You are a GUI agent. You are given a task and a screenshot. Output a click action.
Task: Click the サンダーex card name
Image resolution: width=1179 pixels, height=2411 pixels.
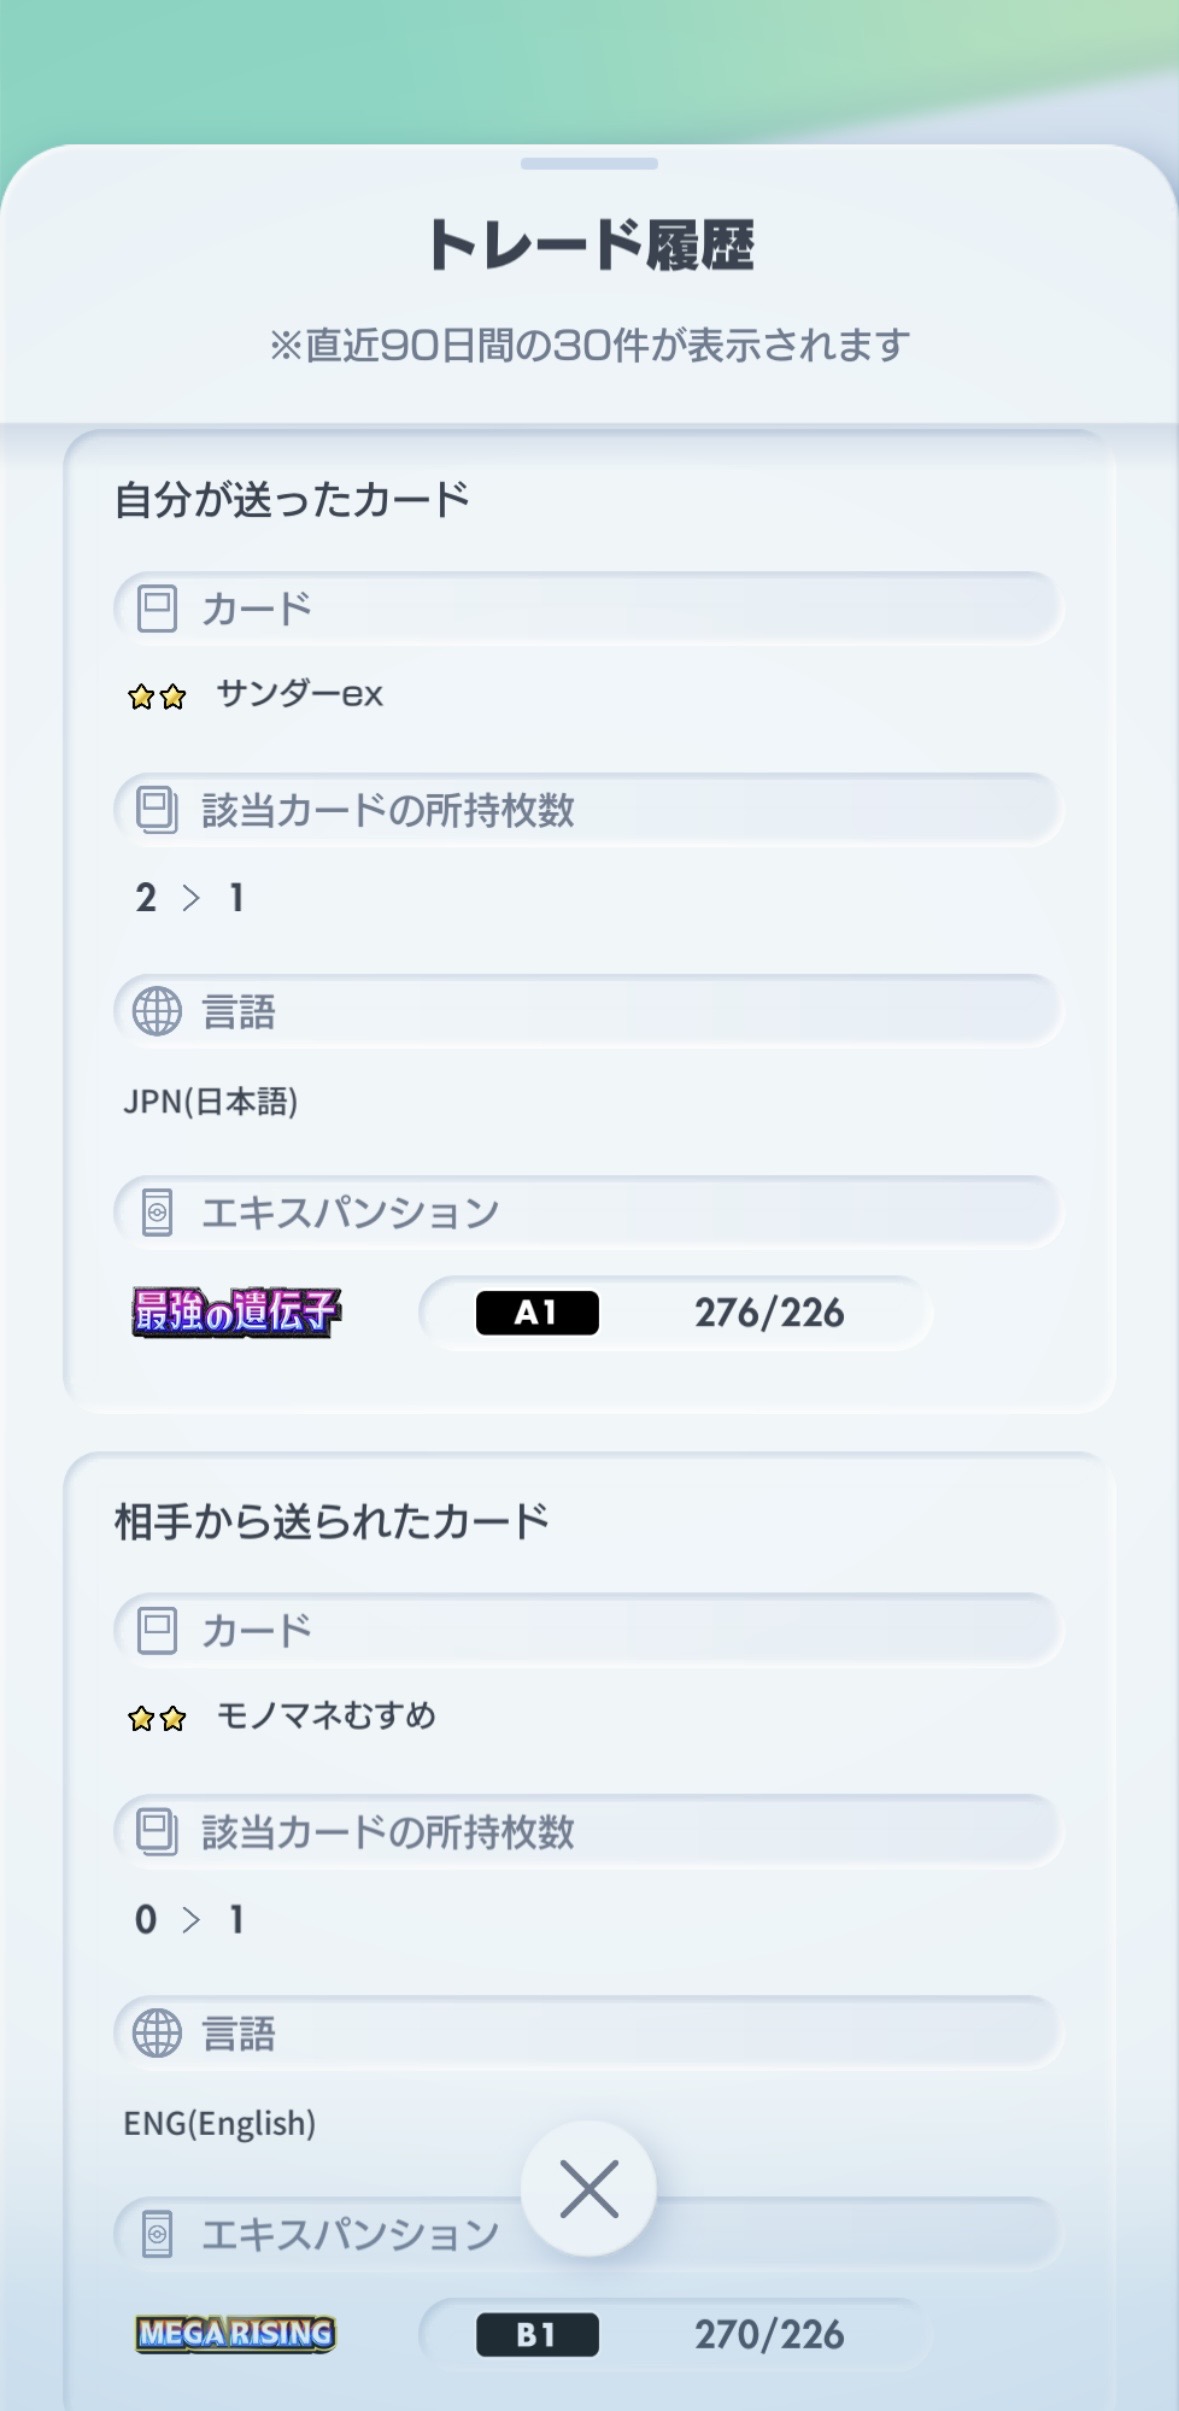pos(299,694)
